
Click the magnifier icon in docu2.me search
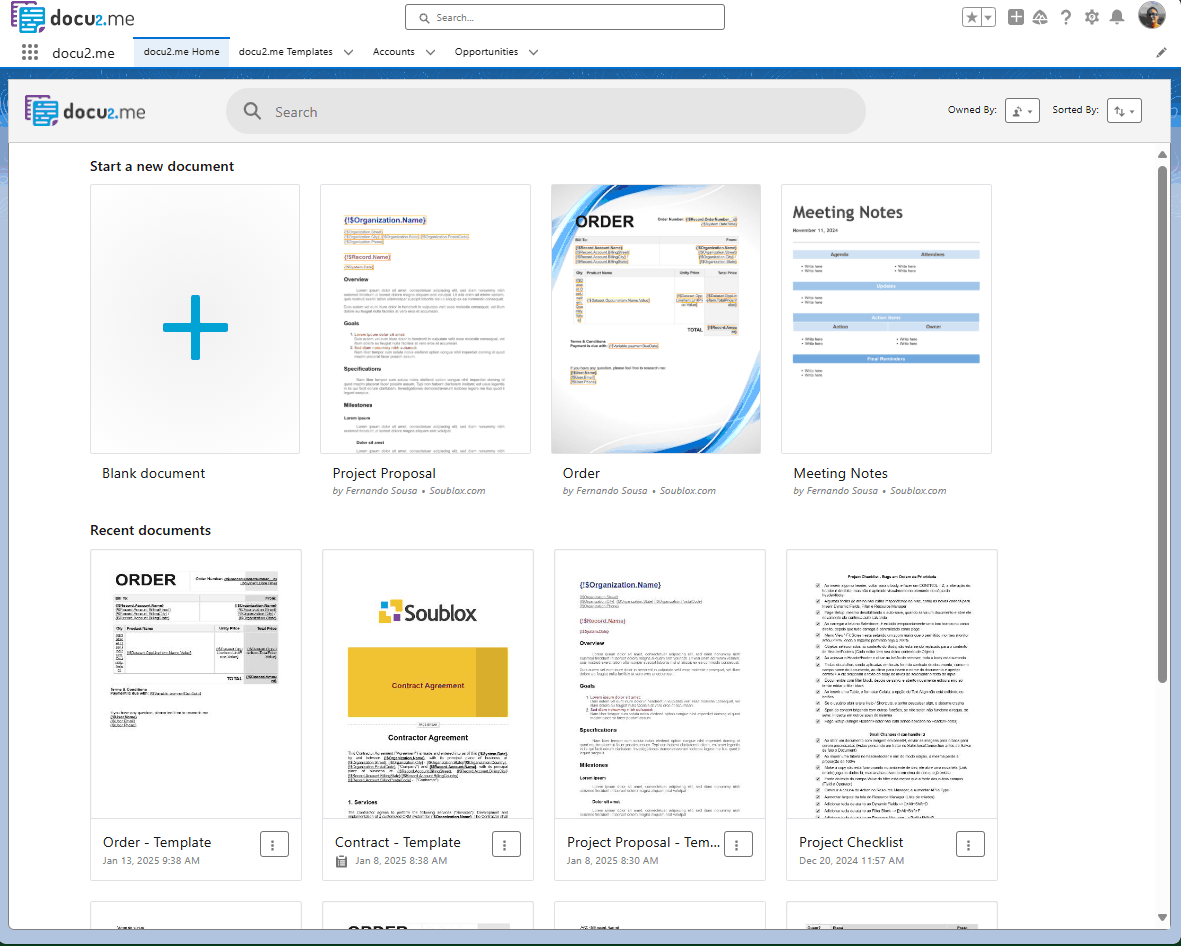(x=252, y=111)
